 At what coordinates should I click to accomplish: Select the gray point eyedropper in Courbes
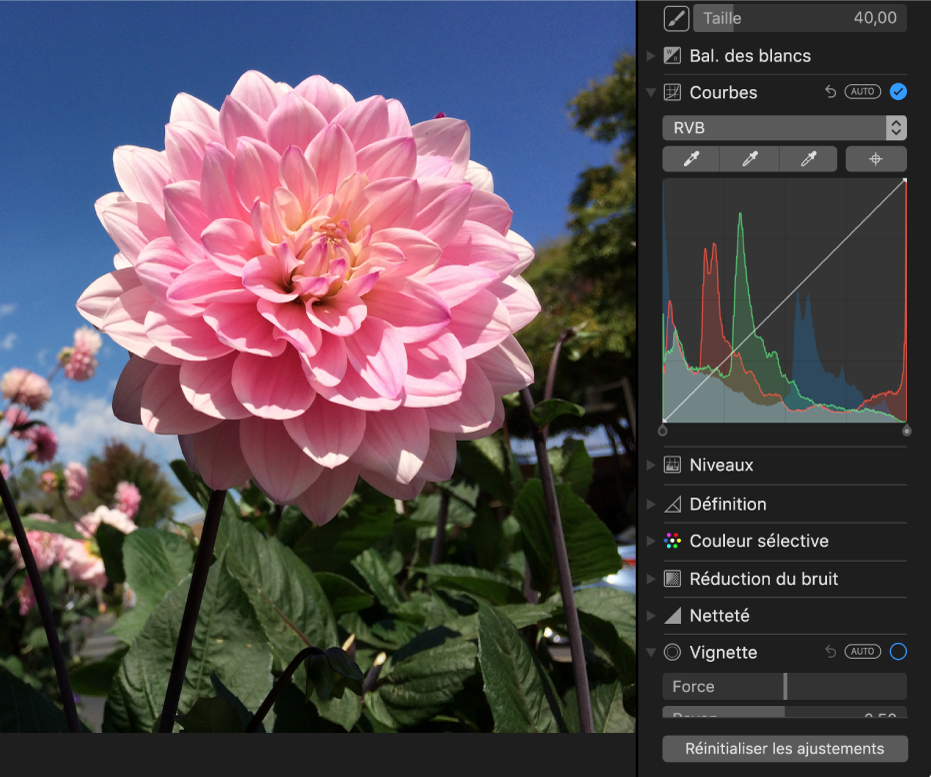tap(752, 159)
